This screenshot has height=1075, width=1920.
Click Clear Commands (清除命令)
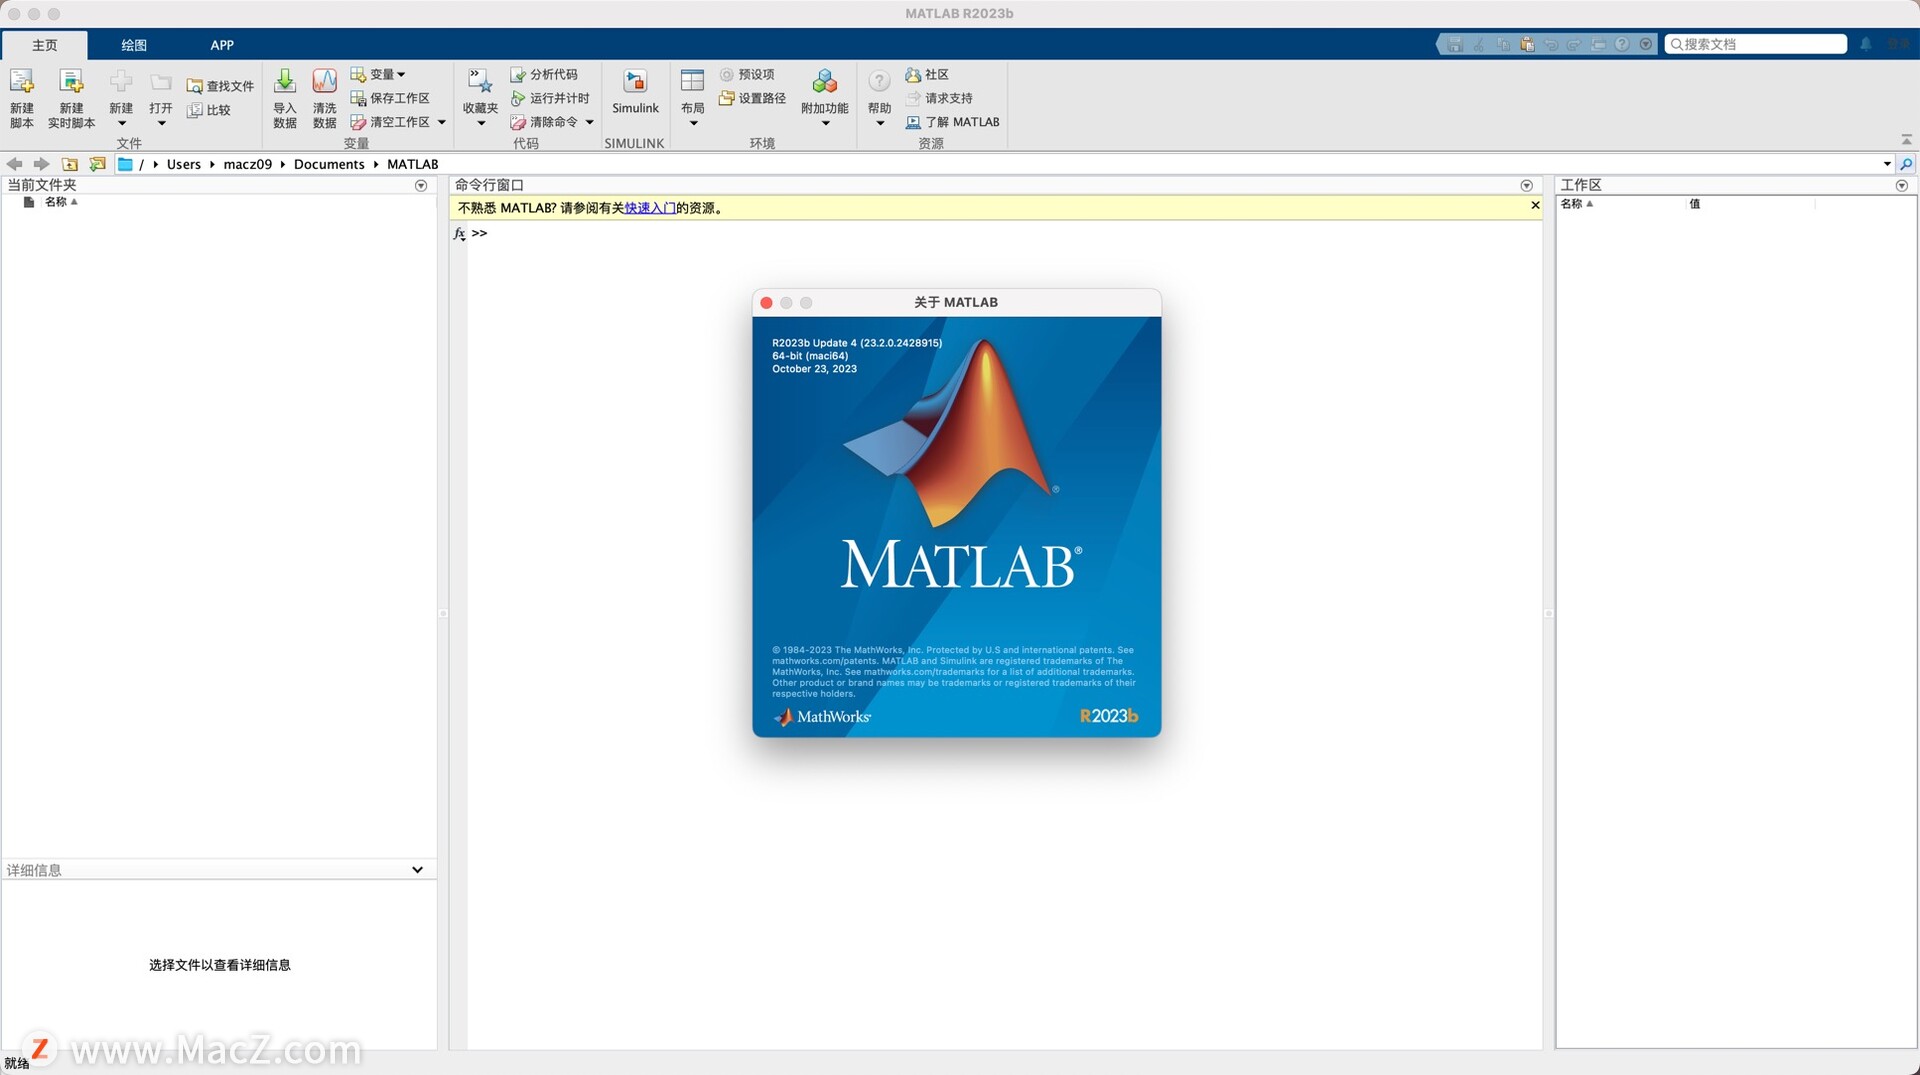[544, 122]
